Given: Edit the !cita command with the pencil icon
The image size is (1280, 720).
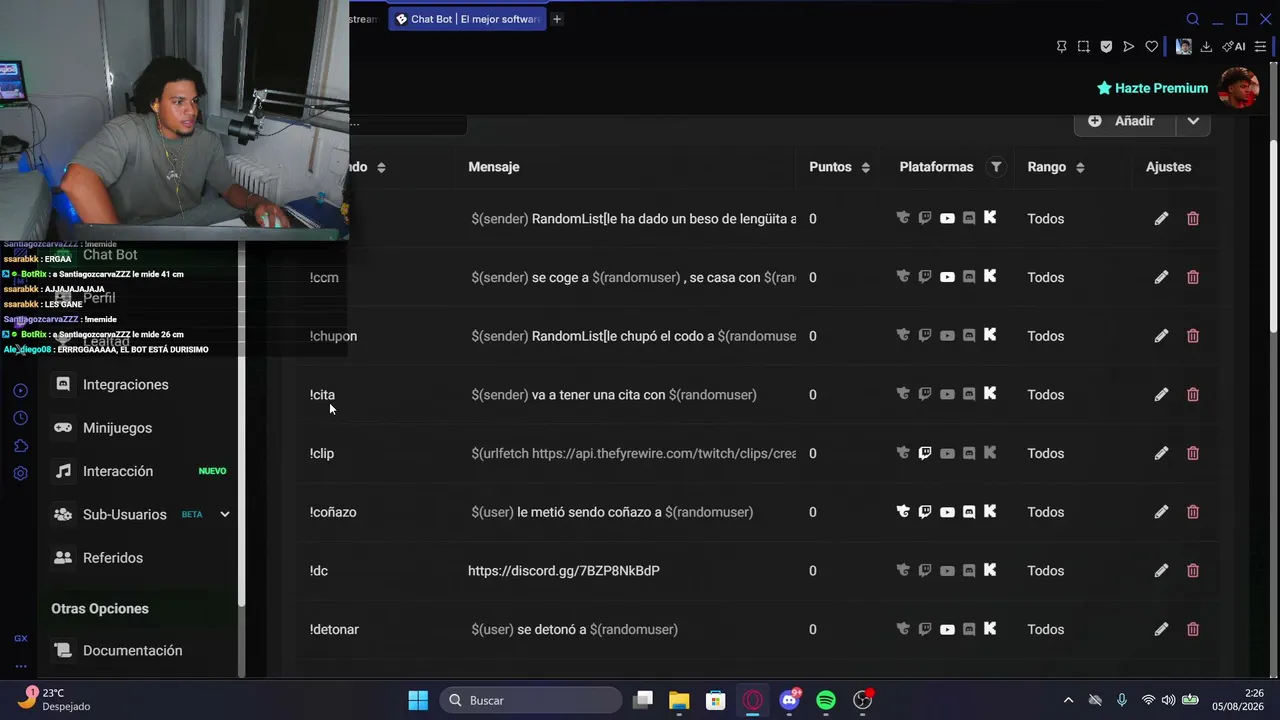Looking at the screenshot, I should 1161,395.
